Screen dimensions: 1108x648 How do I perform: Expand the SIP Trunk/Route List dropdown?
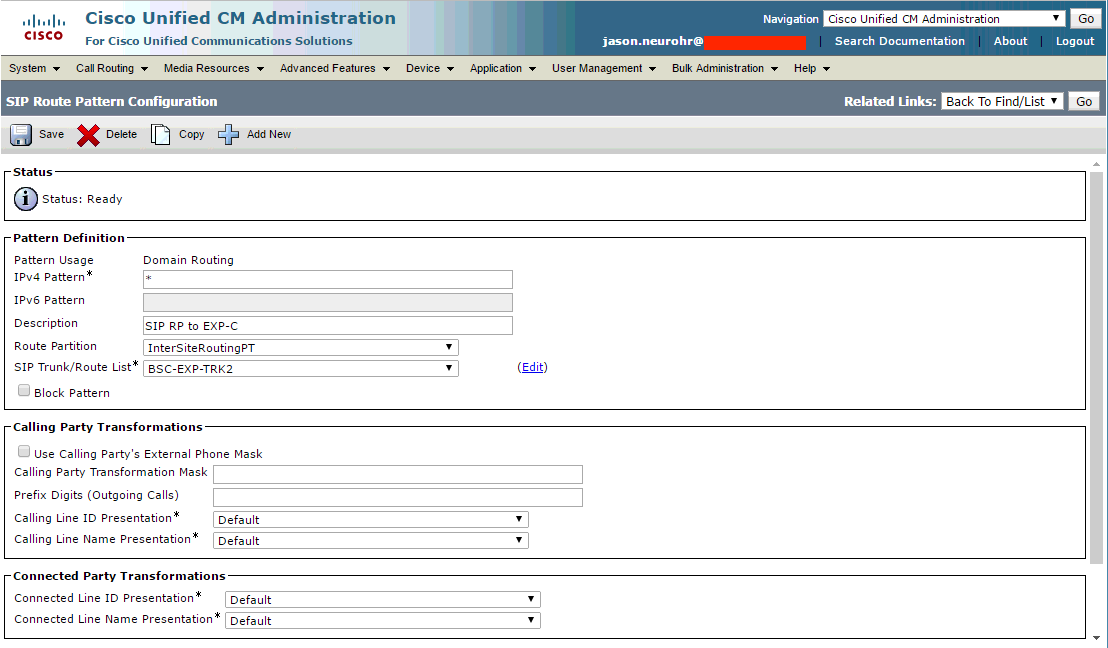300,369
